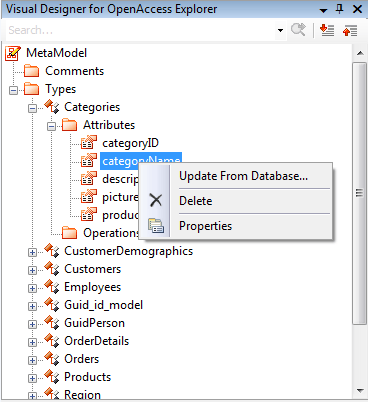Viewport: 368px width, 402px height.
Task: Expand the Employees type node
Action: click(x=32, y=288)
